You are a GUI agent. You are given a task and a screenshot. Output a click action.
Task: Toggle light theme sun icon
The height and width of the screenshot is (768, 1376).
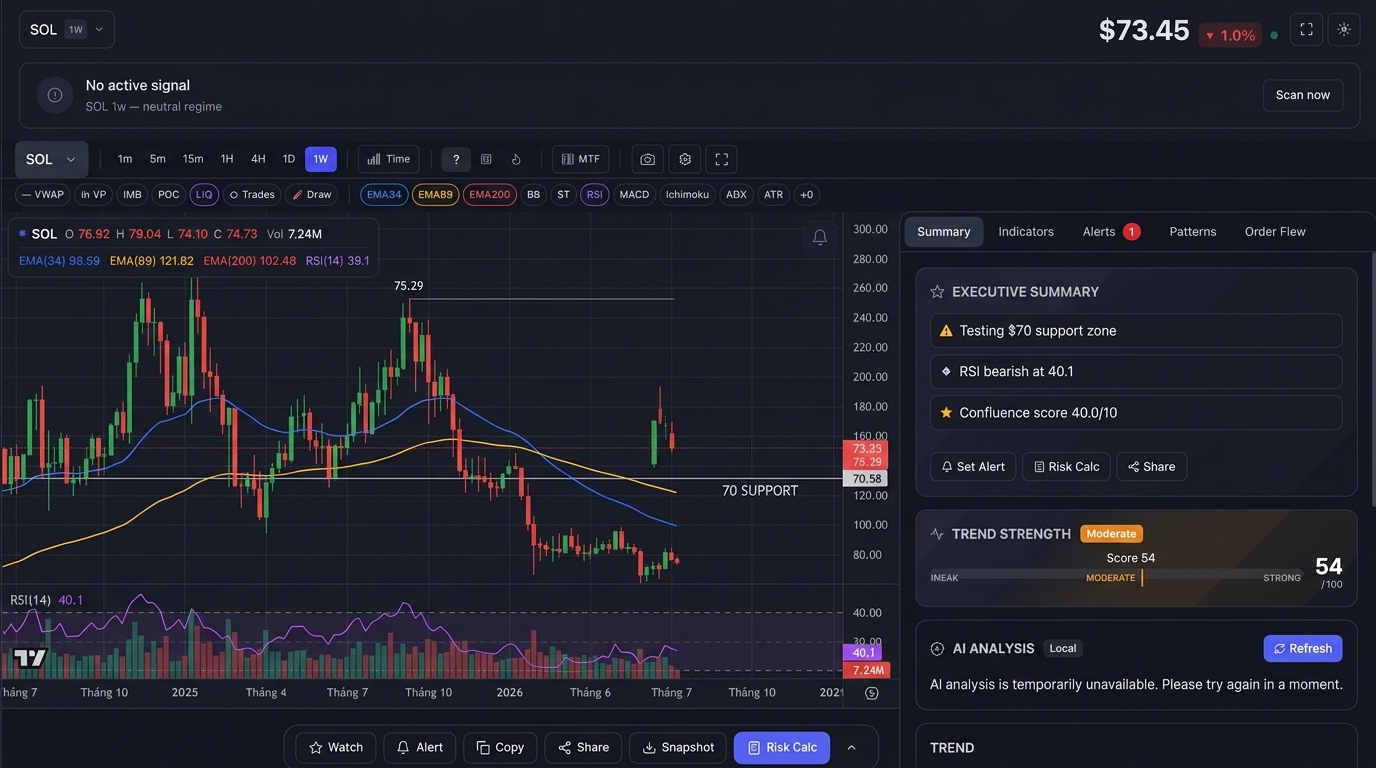(1344, 30)
